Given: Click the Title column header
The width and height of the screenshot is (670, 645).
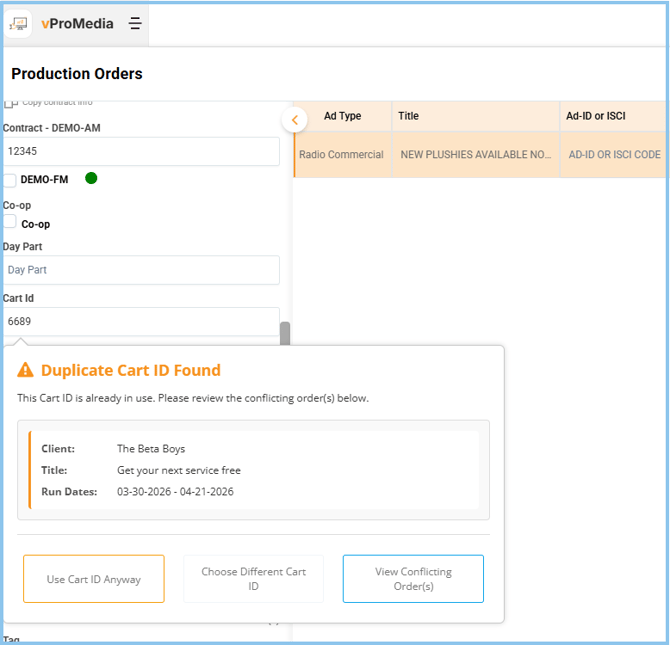Looking at the screenshot, I should (408, 116).
